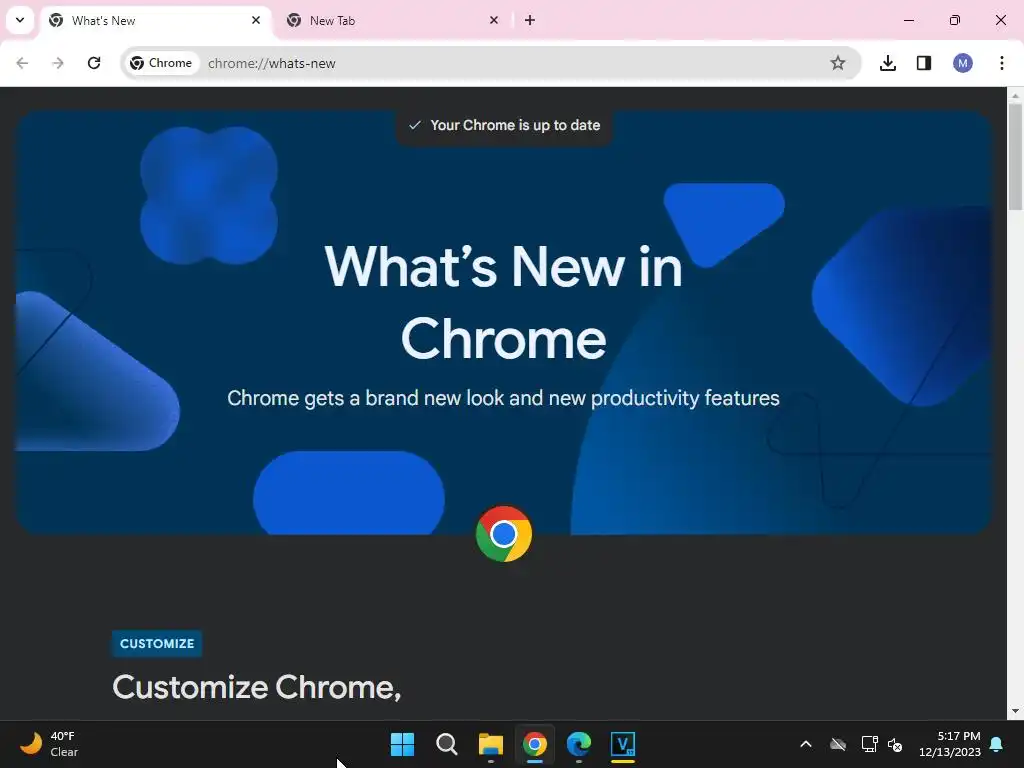1024x768 pixels.
Task: Go forward to next page
Action: coord(58,63)
